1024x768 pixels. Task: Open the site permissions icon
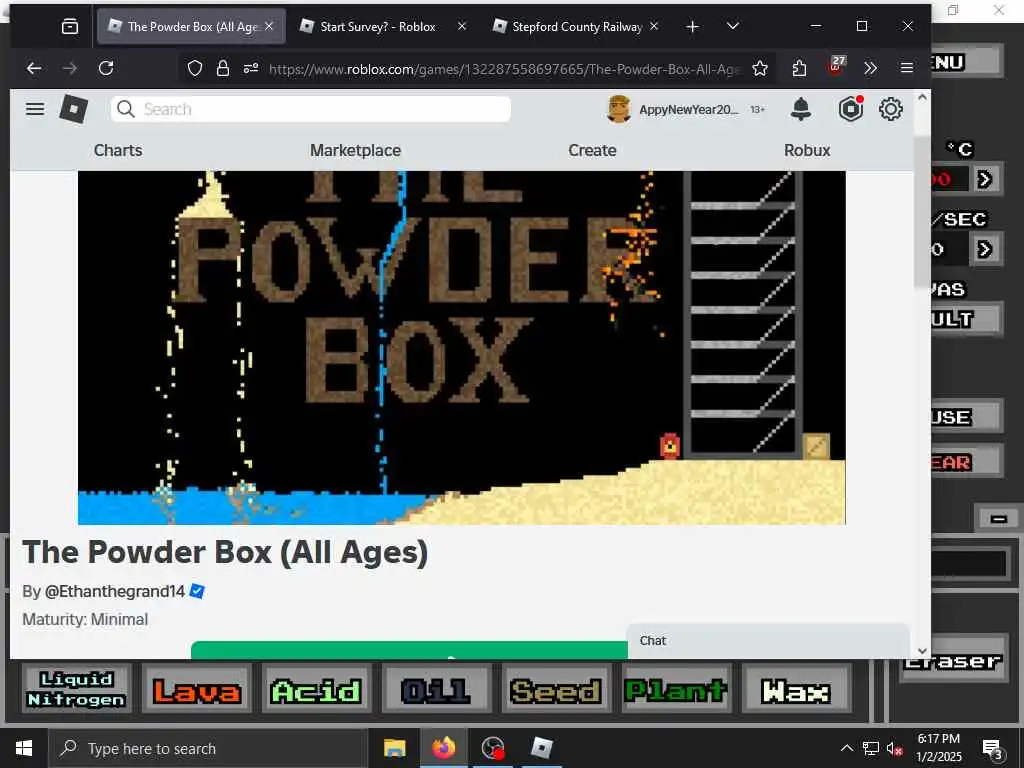coord(251,68)
